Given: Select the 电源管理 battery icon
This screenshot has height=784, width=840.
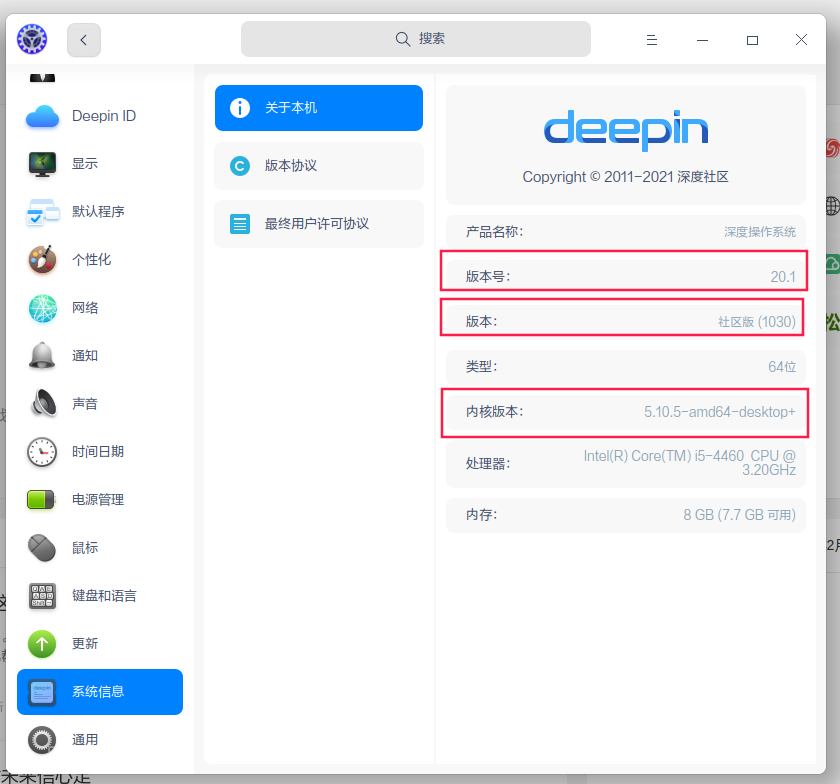Looking at the screenshot, I should (41, 500).
